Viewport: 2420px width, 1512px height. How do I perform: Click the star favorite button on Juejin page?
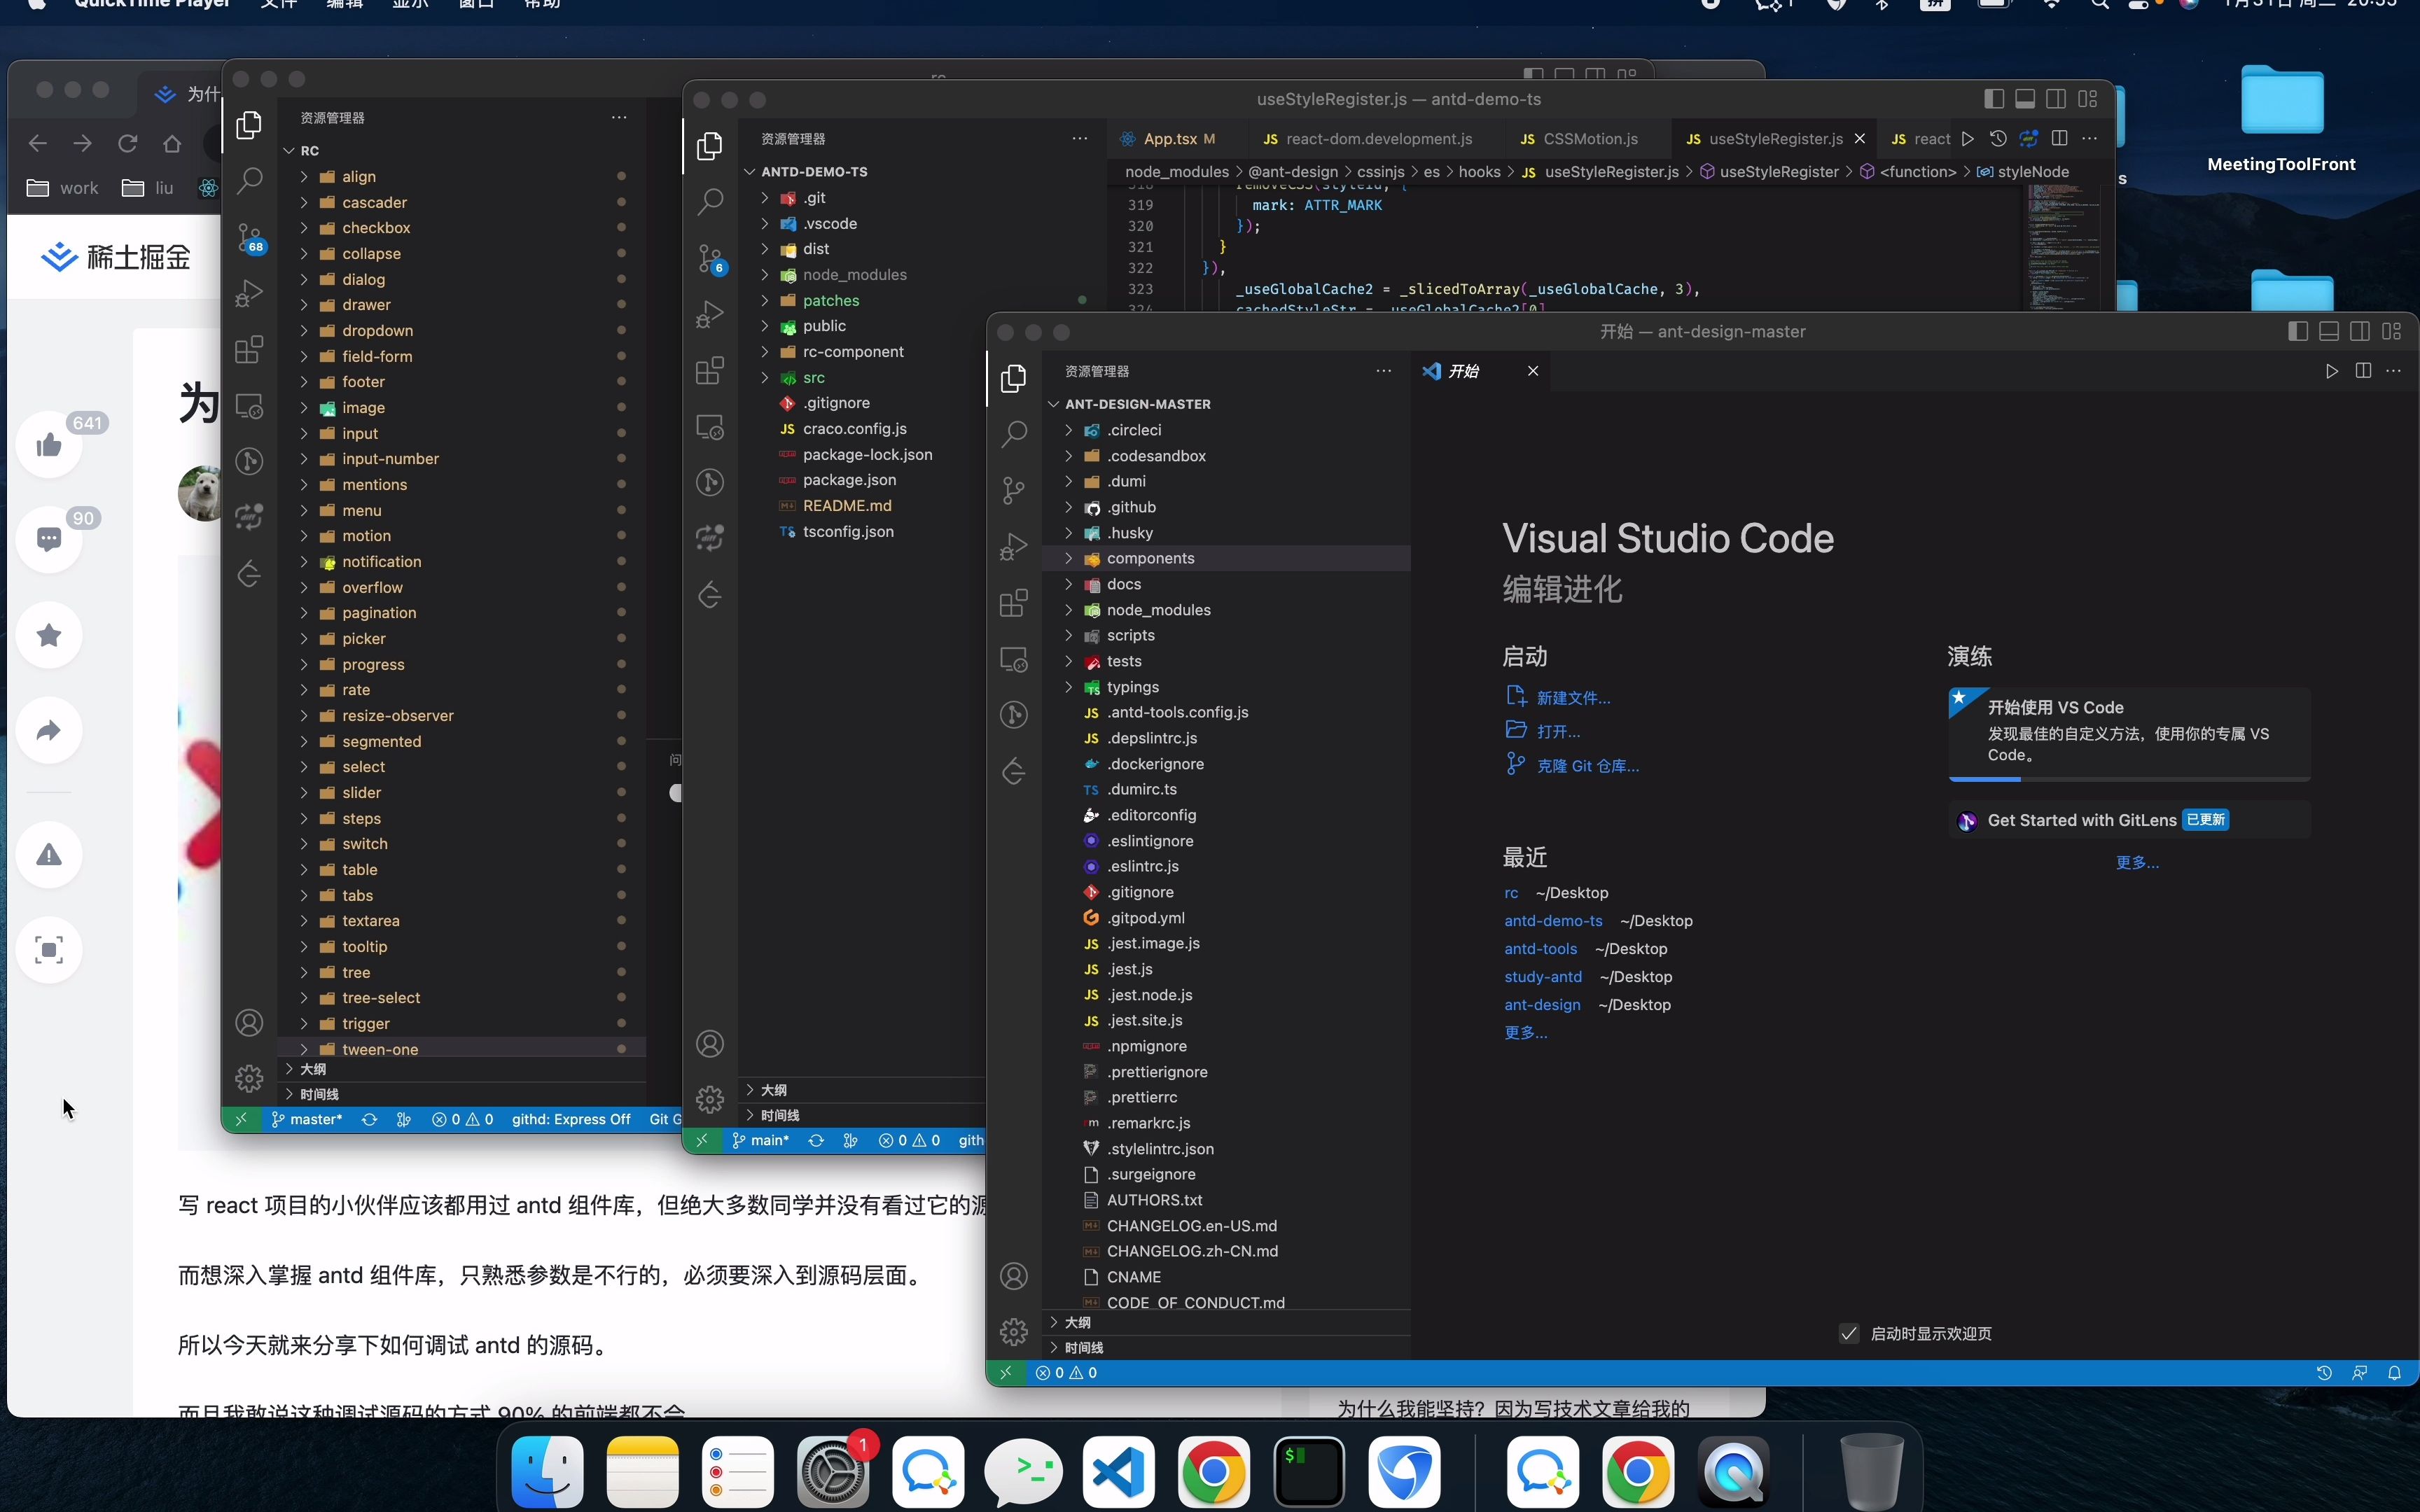[49, 635]
